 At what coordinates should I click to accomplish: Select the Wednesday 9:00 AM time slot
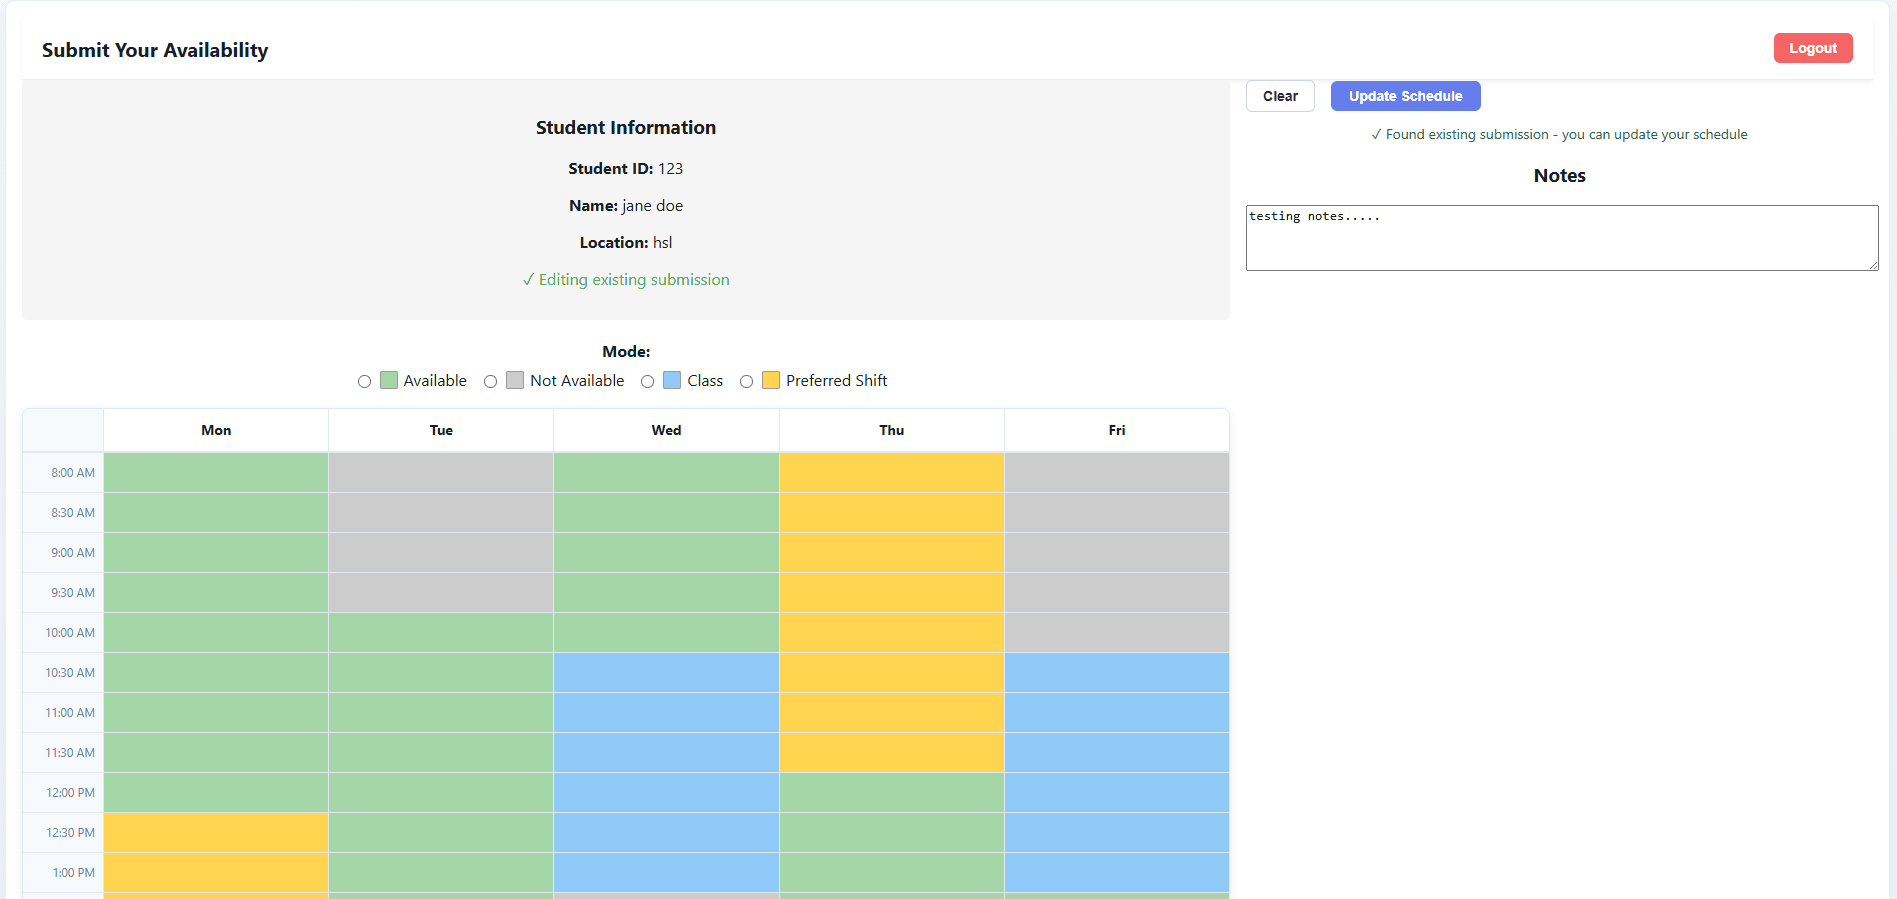(666, 553)
